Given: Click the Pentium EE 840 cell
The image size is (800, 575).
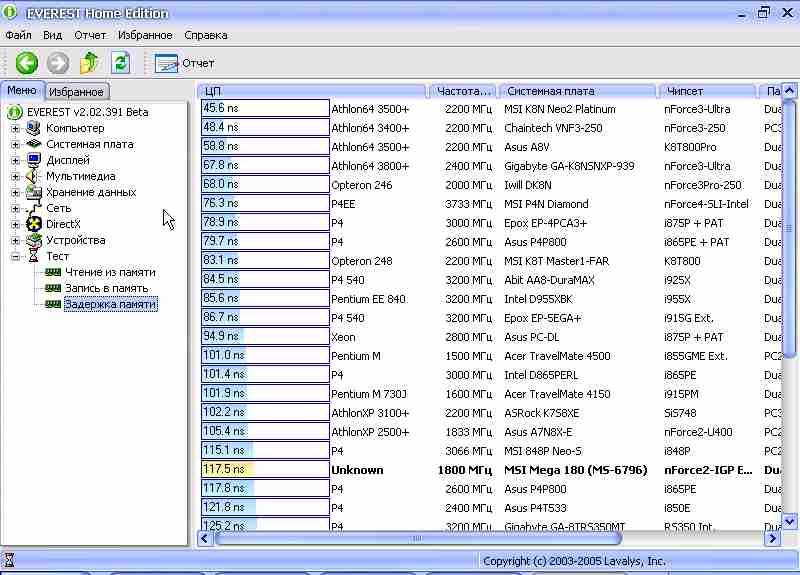Looking at the screenshot, I should coord(368,299).
